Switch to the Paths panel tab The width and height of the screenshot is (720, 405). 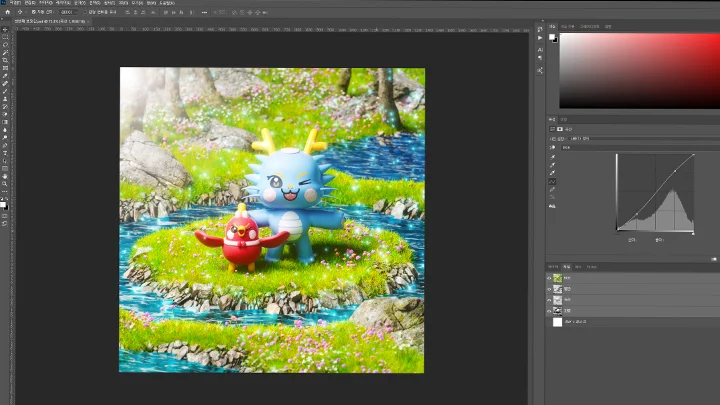tap(578, 267)
